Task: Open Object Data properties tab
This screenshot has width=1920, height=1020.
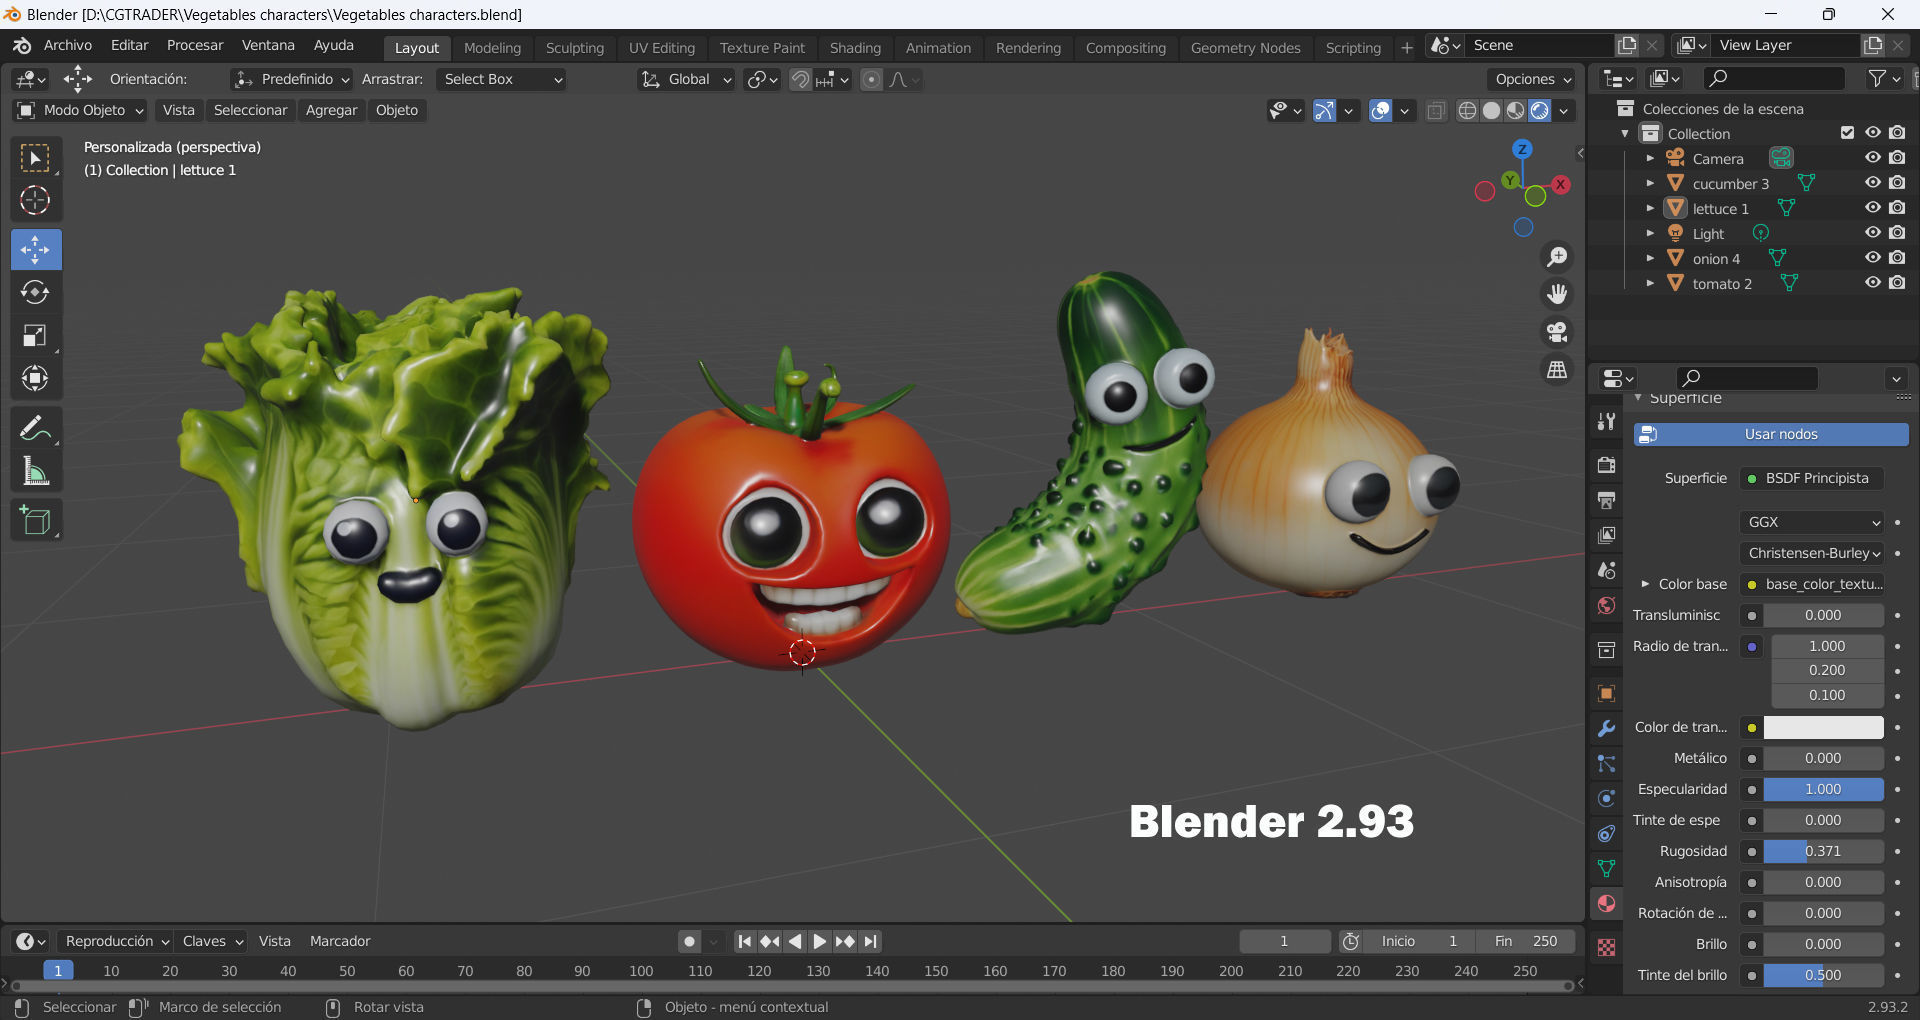Action: (x=1606, y=868)
